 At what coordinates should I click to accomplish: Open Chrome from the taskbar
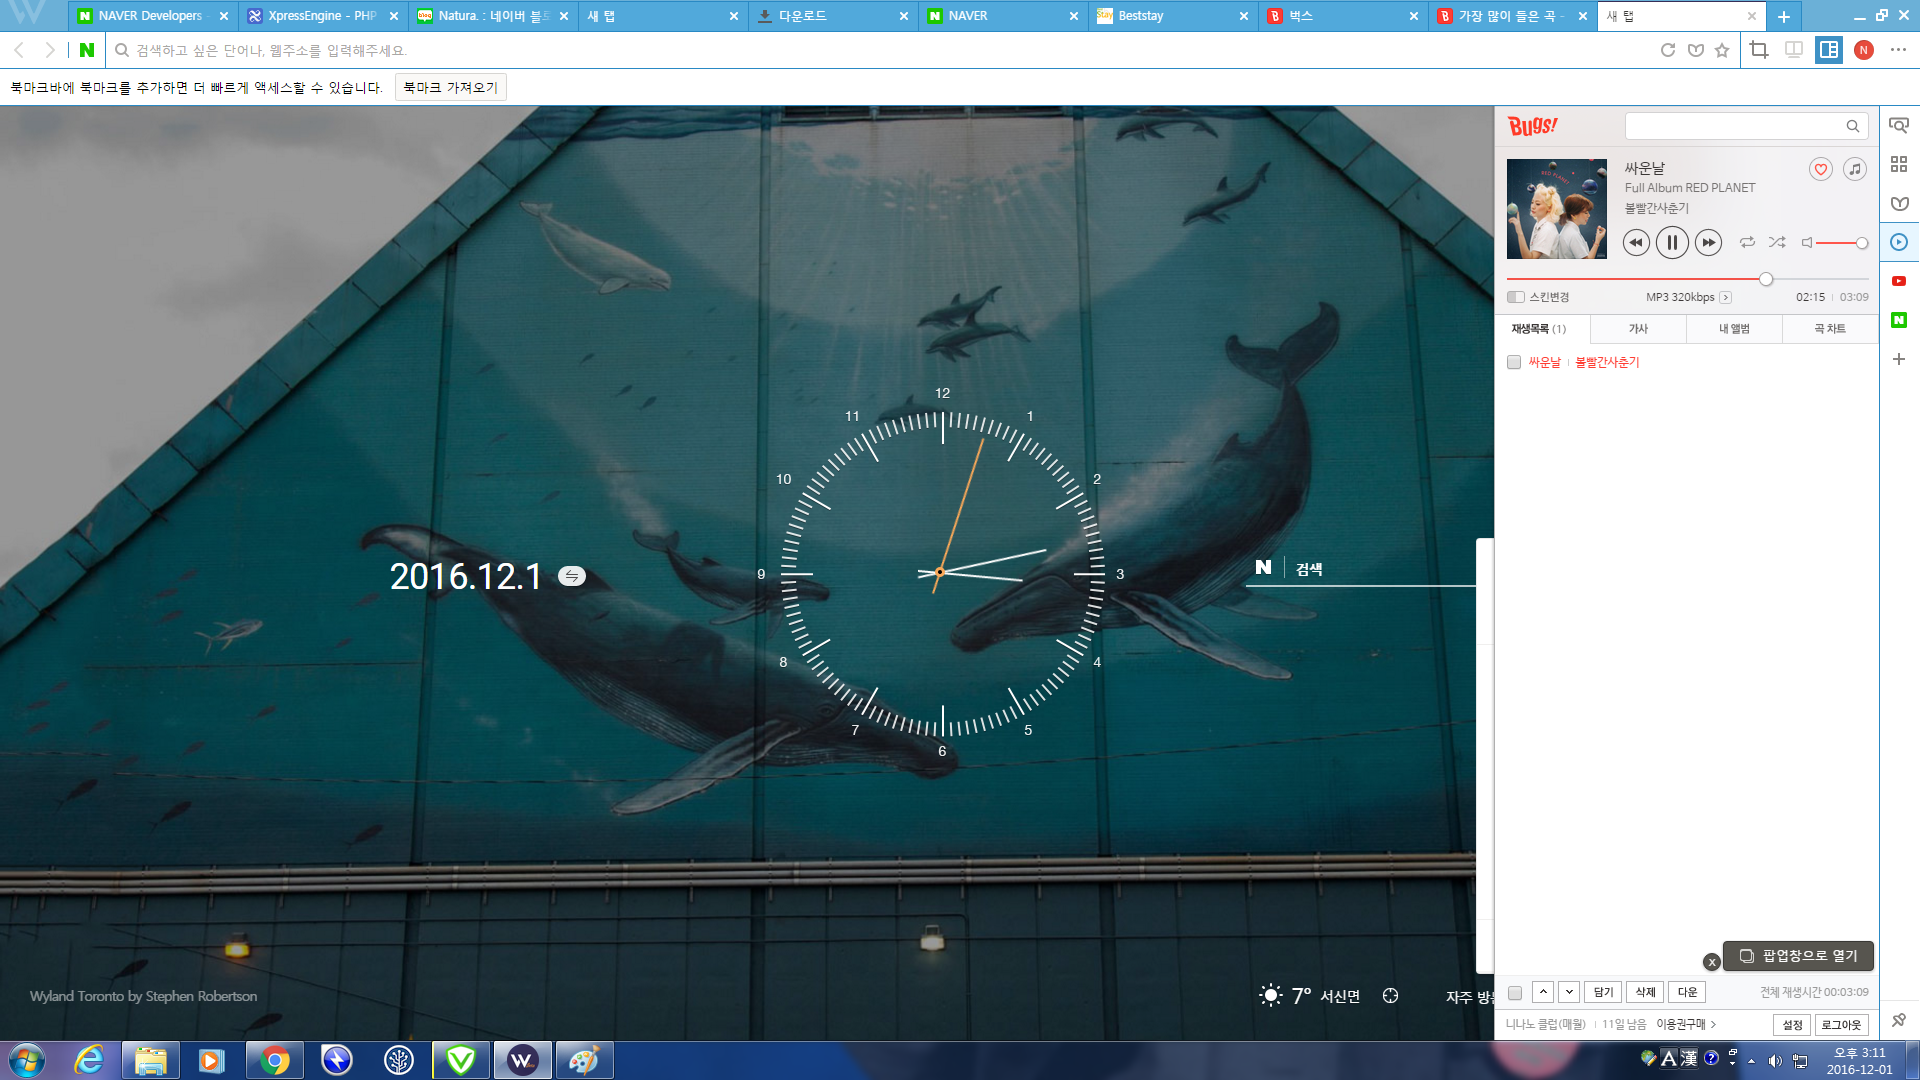tap(274, 1060)
